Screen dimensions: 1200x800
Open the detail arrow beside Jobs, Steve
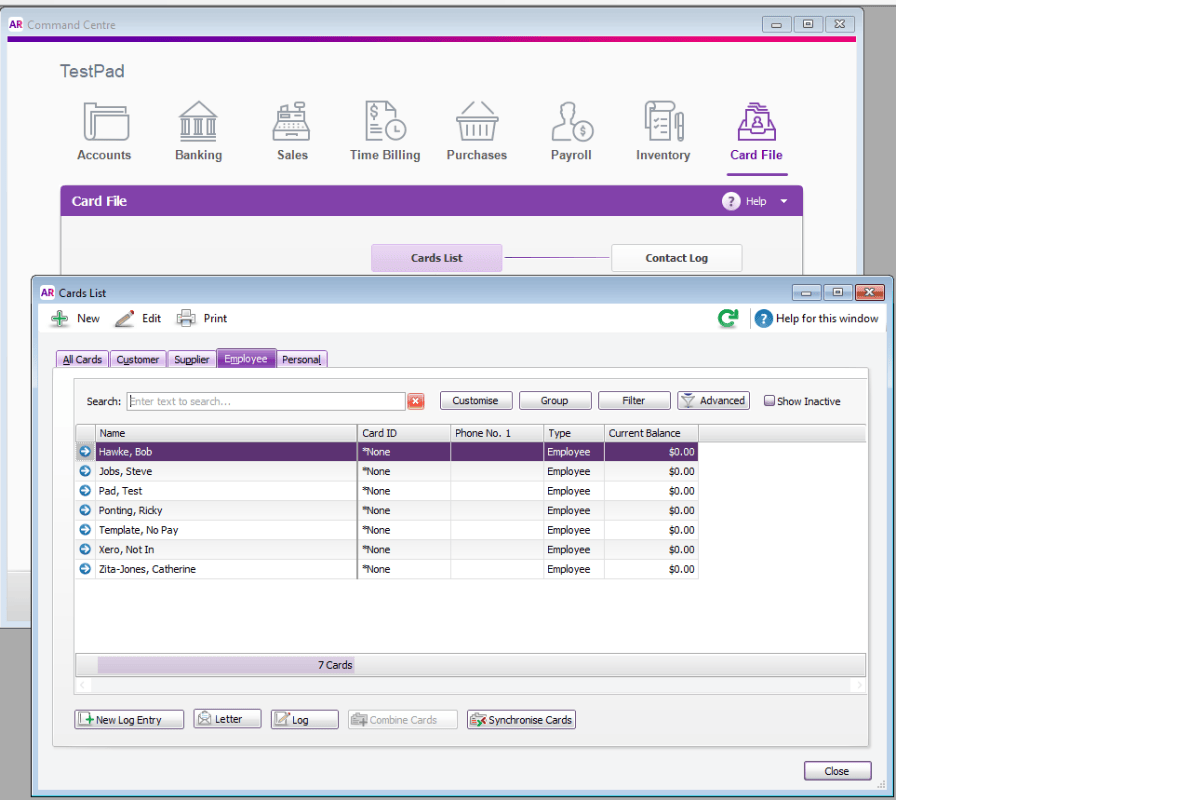[x=84, y=471]
